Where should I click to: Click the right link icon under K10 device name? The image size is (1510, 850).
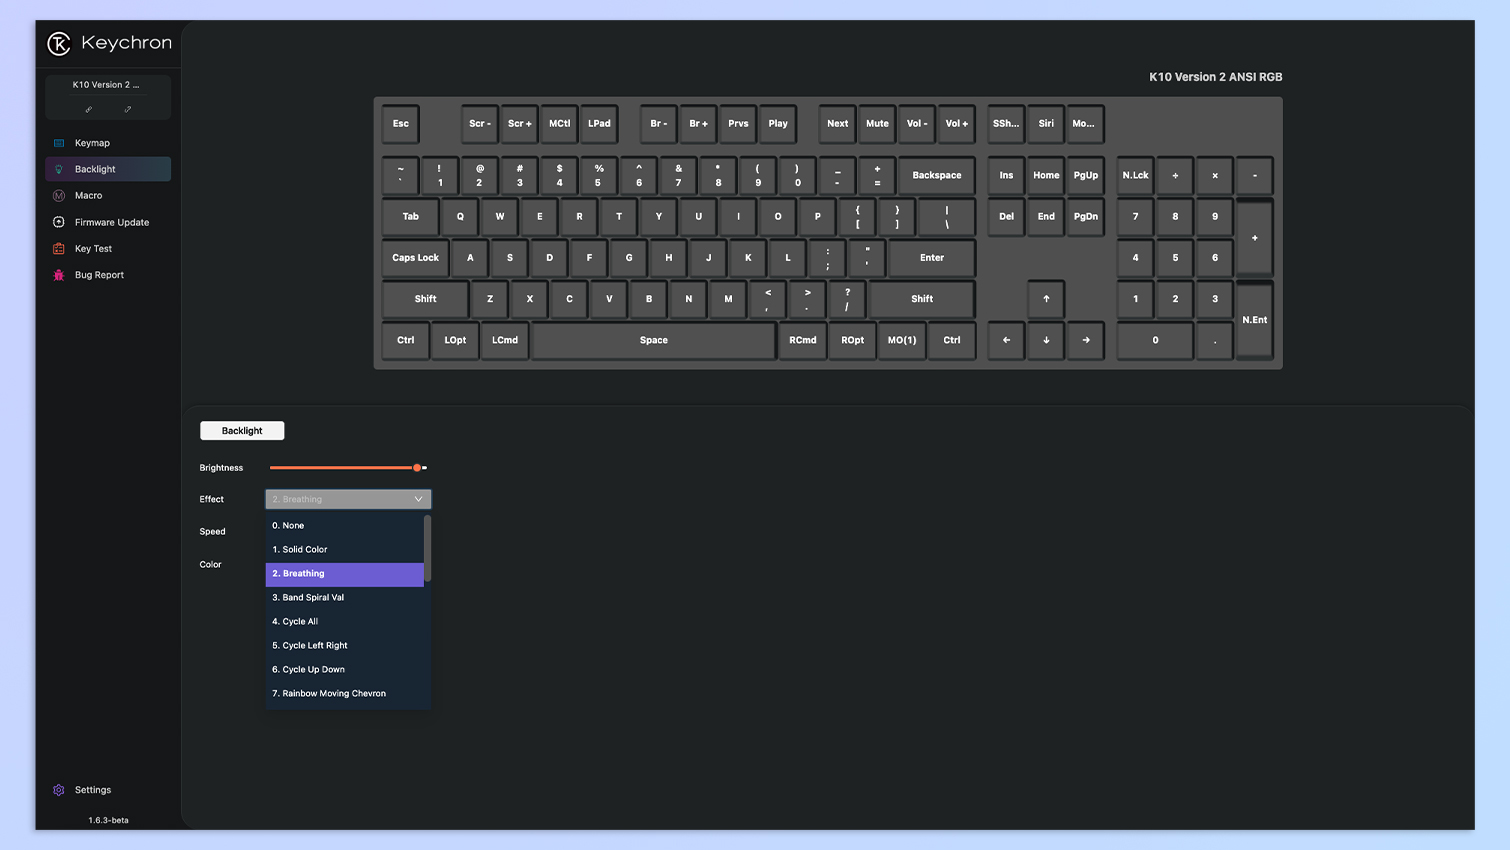tap(128, 109)
